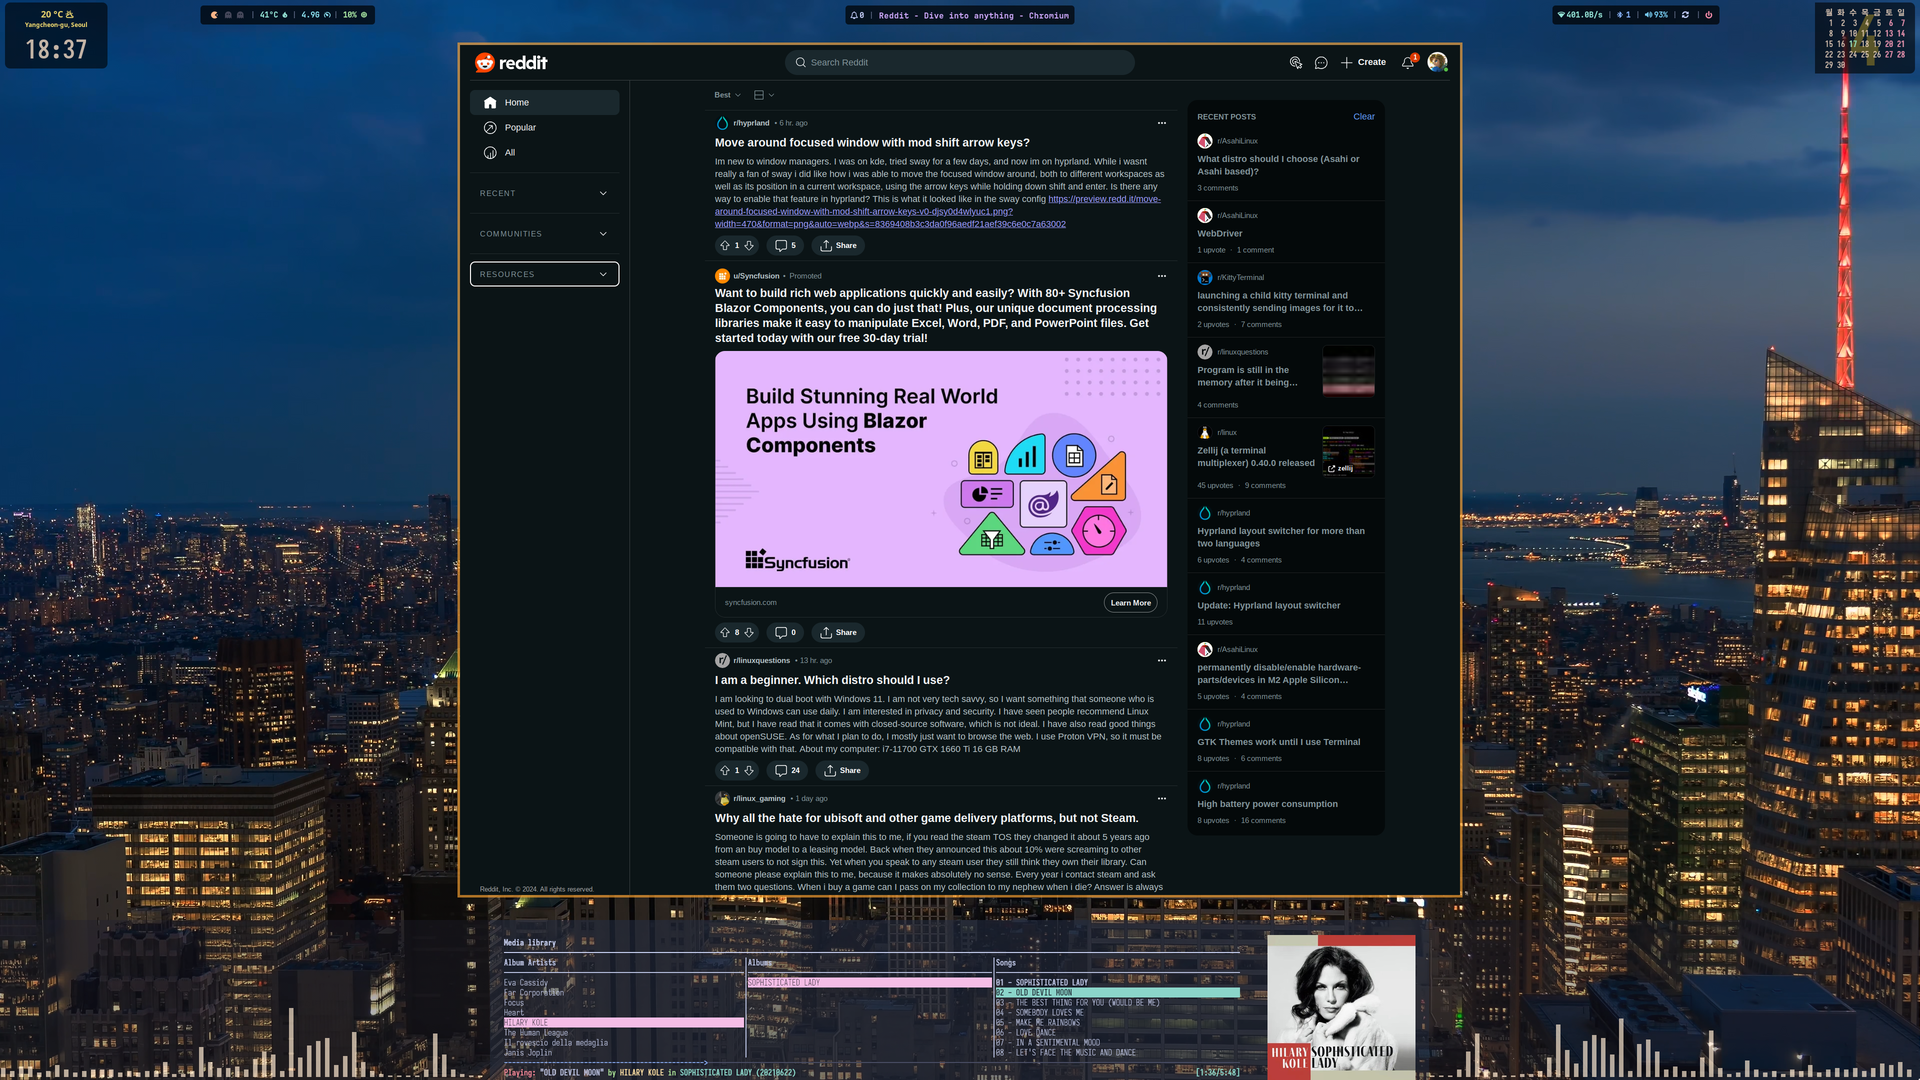Image resolution: width=1920 pixels, height=1080 pixels.
Task: Open comments on the beginner distro post
Action: coord(787,771)
